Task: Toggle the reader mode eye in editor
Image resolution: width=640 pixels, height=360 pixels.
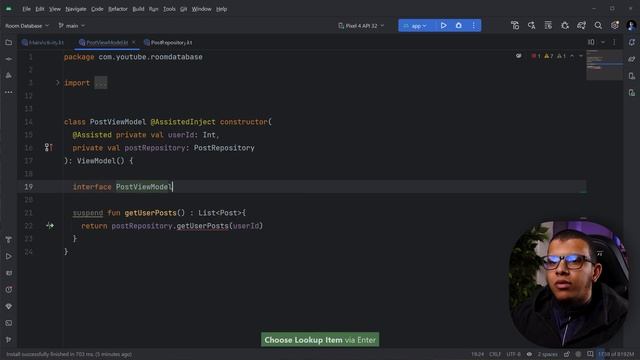Action: tap(518, 56)
